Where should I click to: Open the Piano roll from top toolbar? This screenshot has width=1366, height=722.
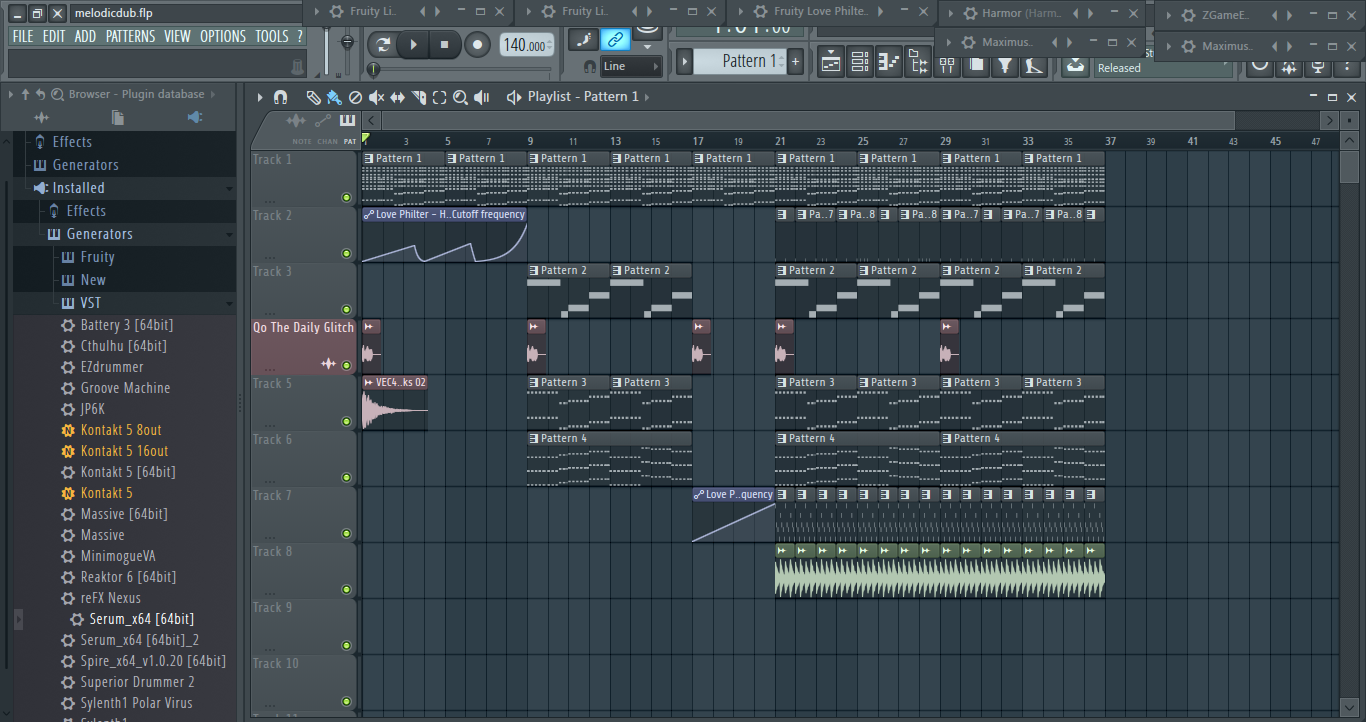tap(889, 63)
